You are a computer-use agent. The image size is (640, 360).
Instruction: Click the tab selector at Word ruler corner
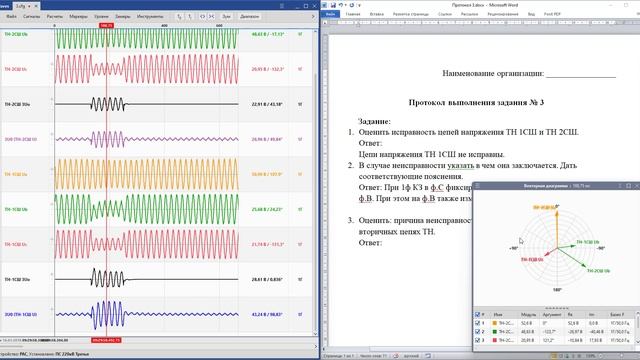[325, 23]
